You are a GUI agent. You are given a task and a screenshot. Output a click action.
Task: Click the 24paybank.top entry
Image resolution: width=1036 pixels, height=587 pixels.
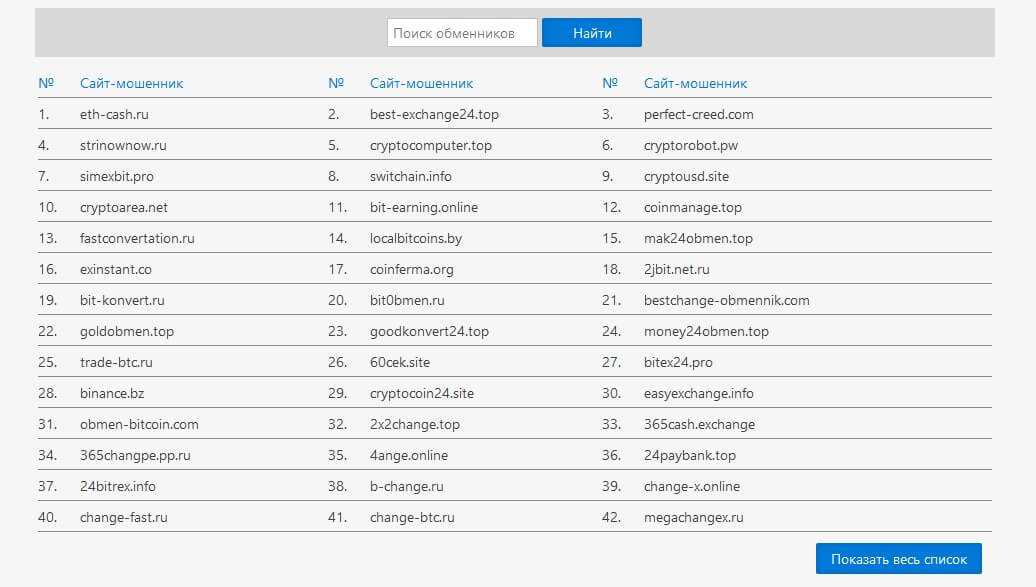689,456
